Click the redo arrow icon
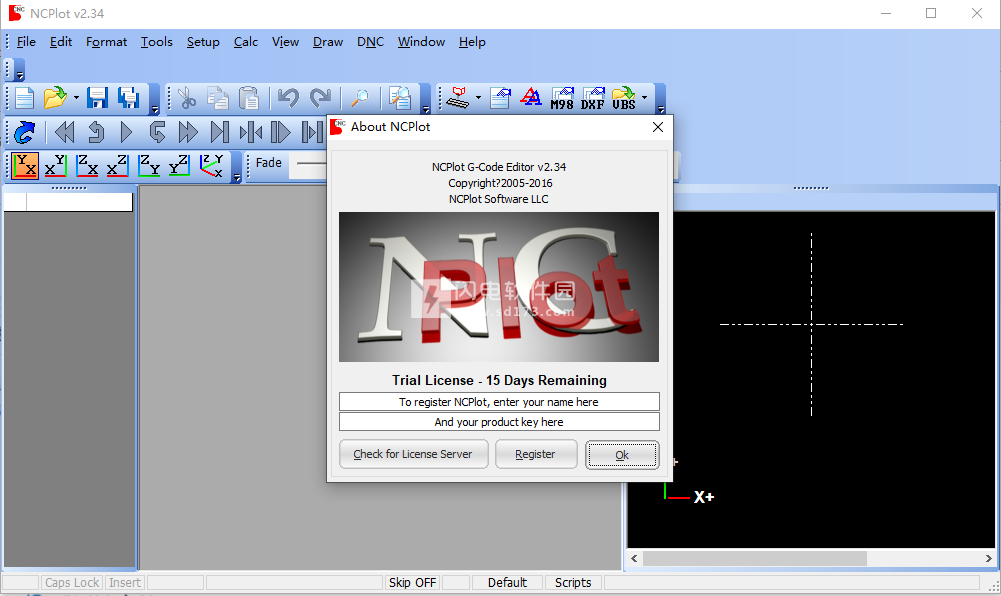The height and width of the screenshot is (596, 1001). 320,98
